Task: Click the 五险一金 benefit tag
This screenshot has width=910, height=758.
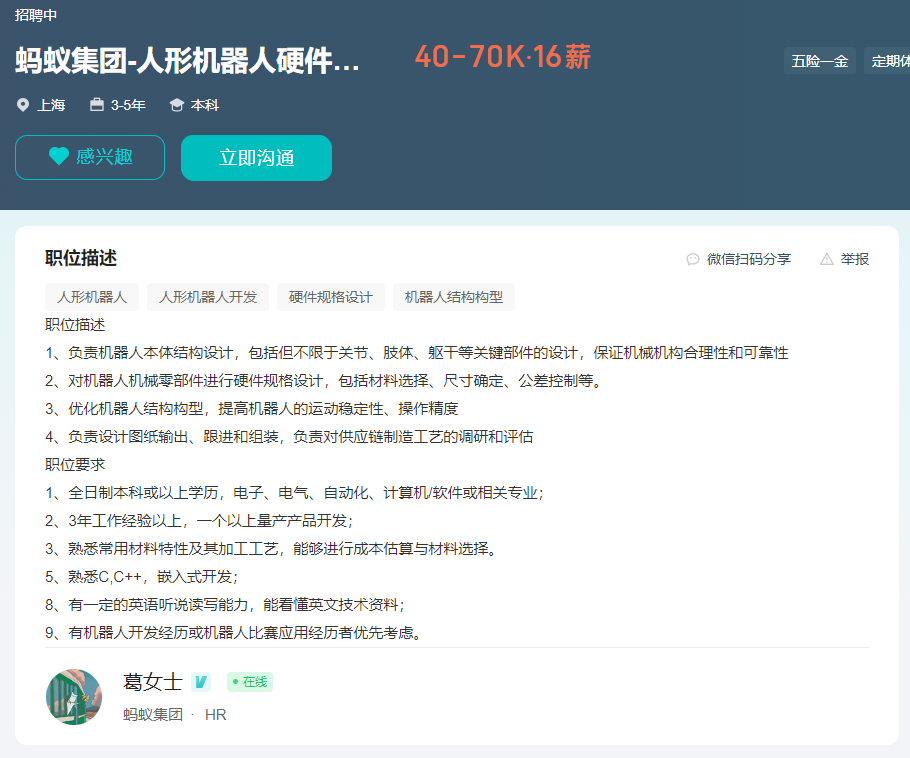Action: pos(819,61)
